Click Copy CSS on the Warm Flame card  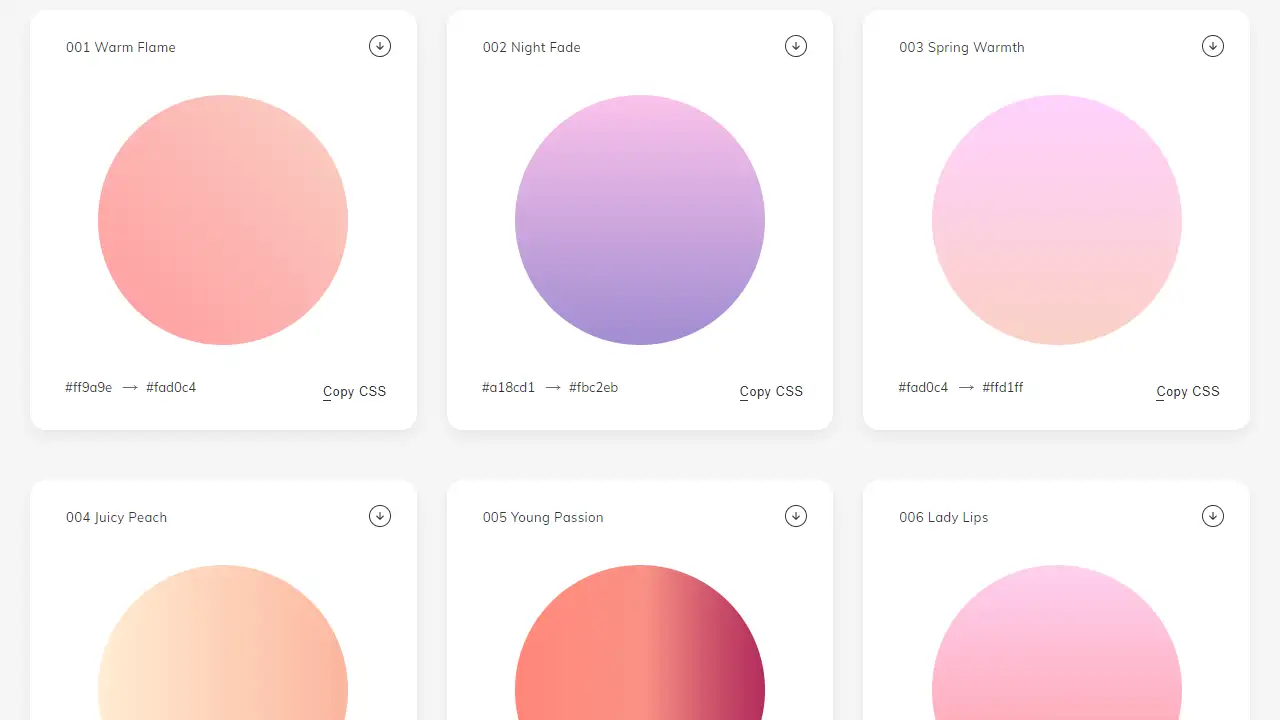(354, 391)
